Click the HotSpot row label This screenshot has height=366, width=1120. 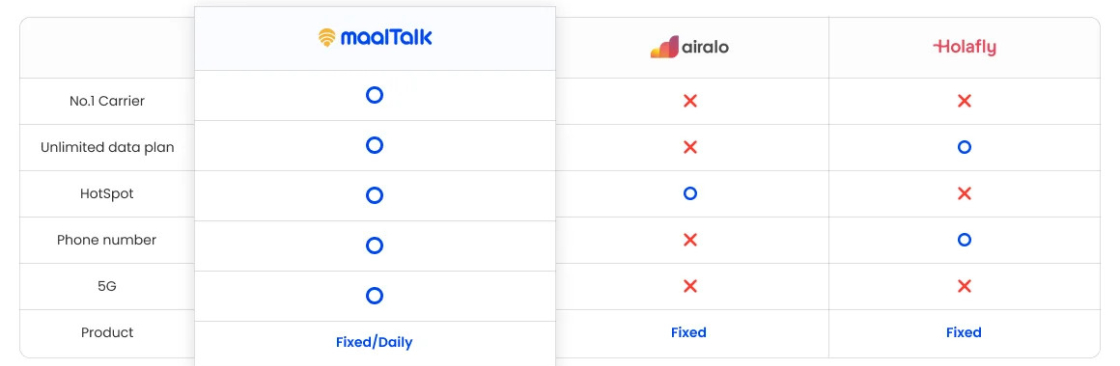106,194
